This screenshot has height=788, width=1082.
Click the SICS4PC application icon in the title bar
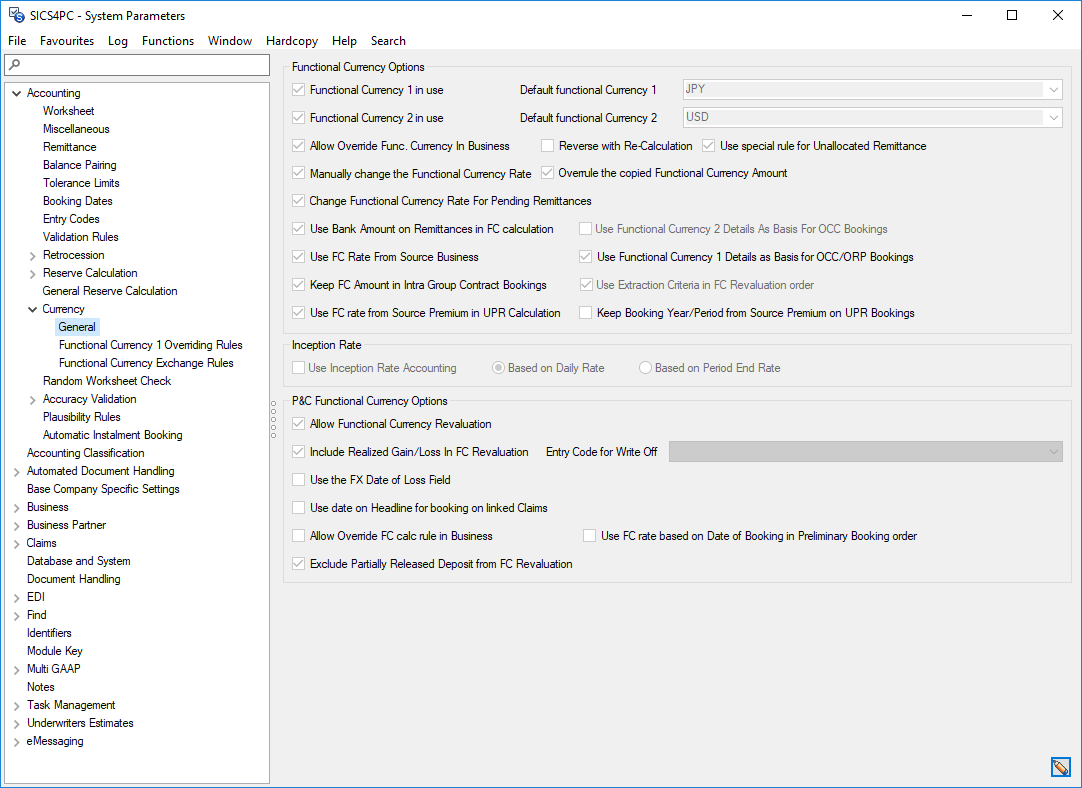click(x=14, y=15)
